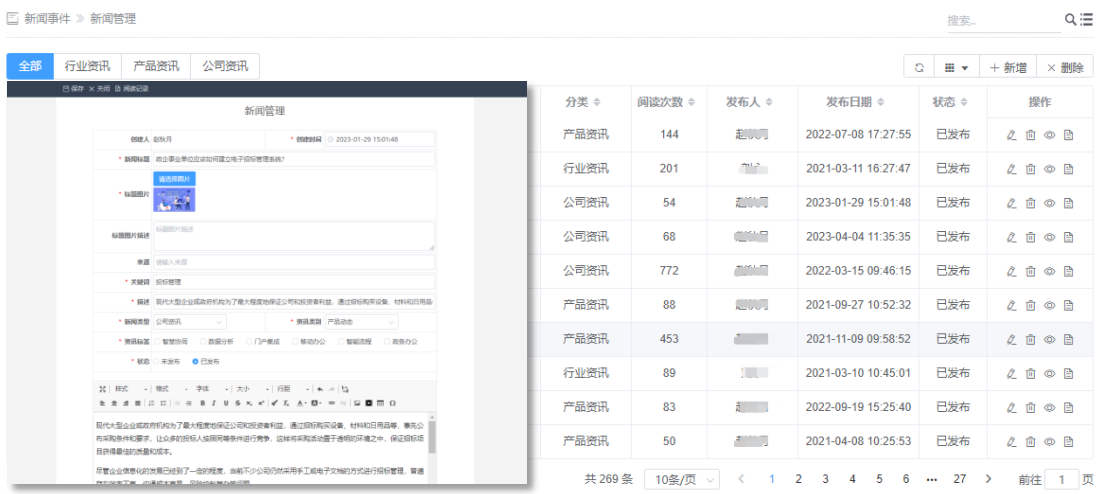Expand the 新闻类型 dropdown showing 公司资讯

click(x=190, y=322)
